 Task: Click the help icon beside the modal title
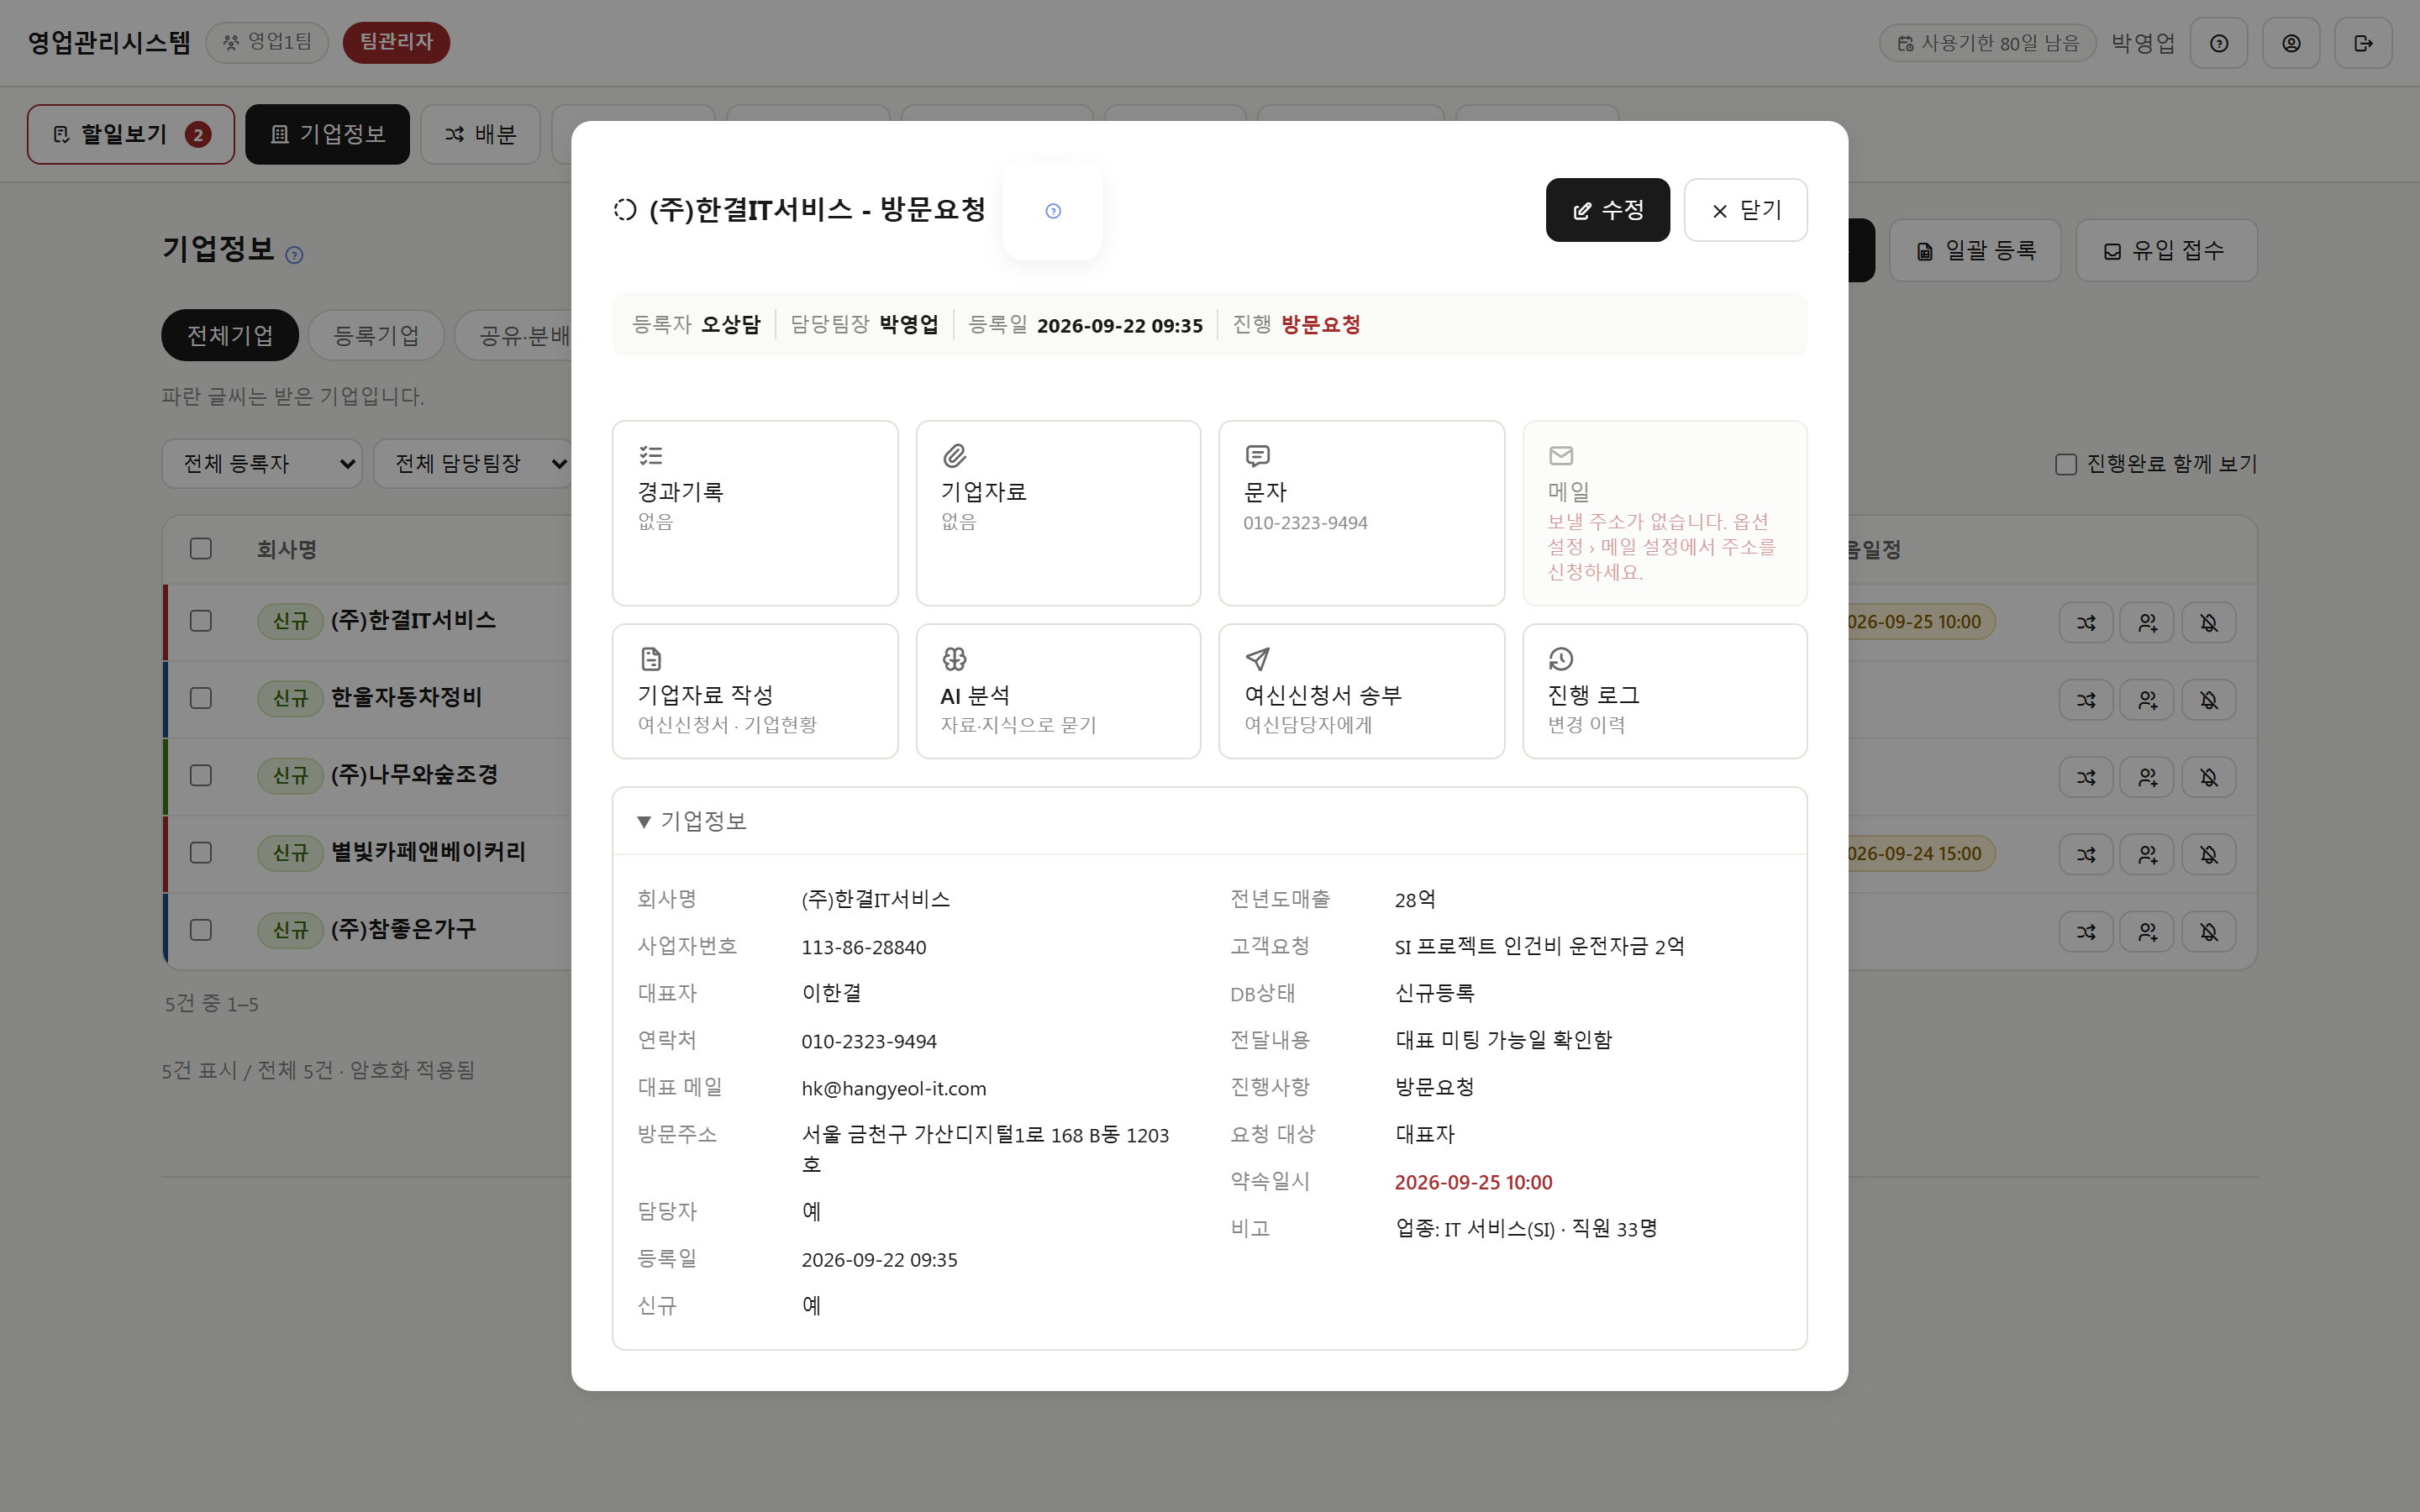[1053, 211]
